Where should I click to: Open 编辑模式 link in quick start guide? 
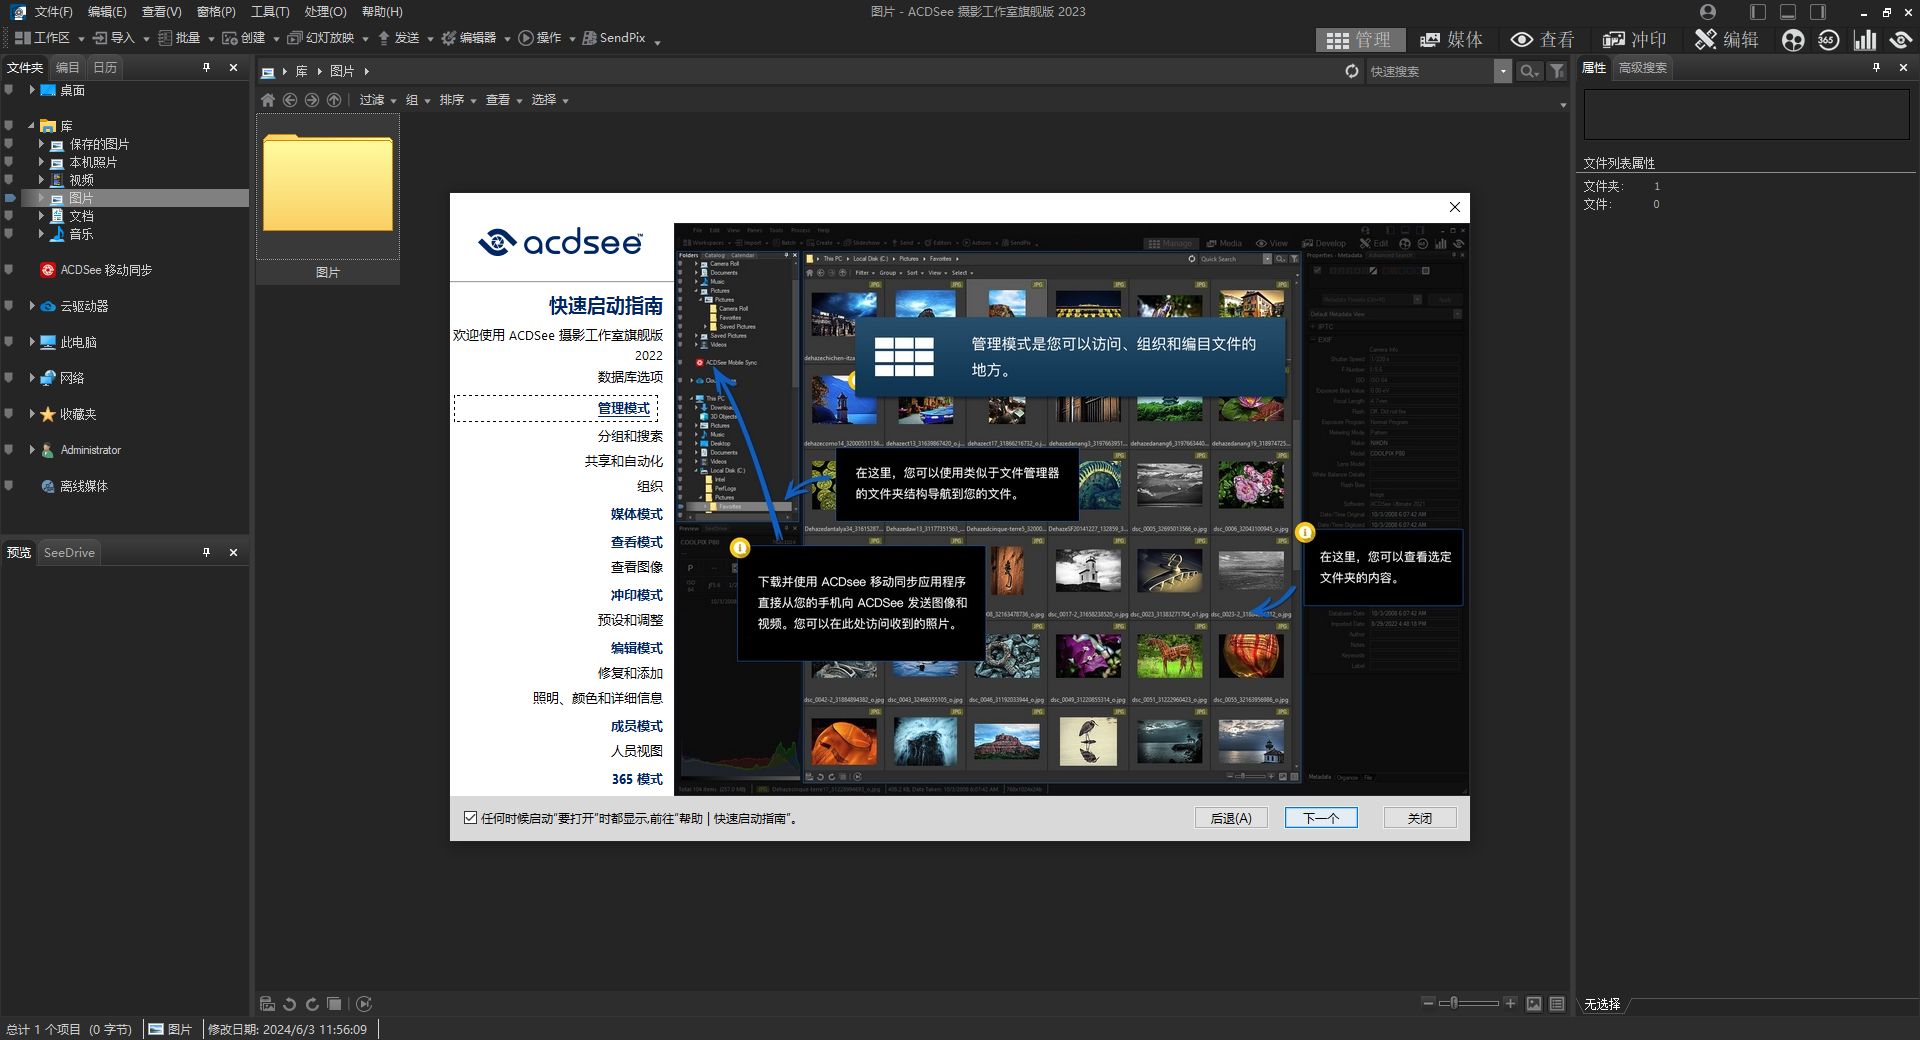coord(636,648)
